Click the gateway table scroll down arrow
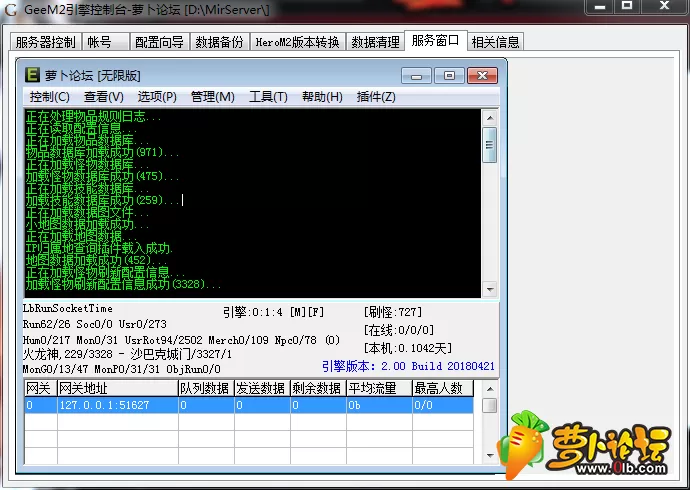This screenshot has width=690, height=490. click(490, 456)
